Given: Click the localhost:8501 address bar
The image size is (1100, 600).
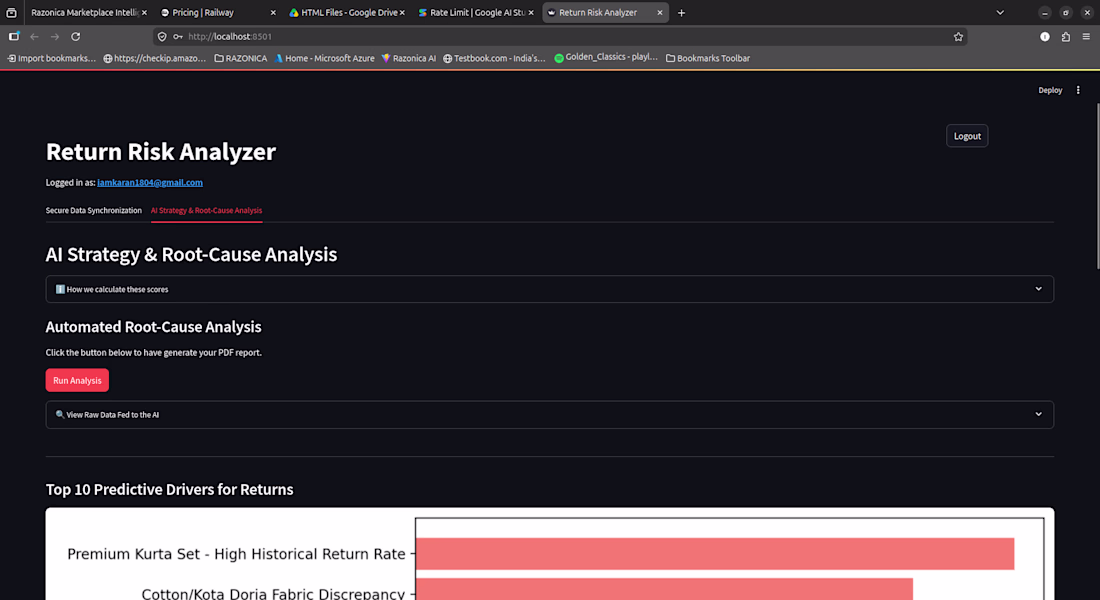Looking at the screenshot, I should coord(561,36).
